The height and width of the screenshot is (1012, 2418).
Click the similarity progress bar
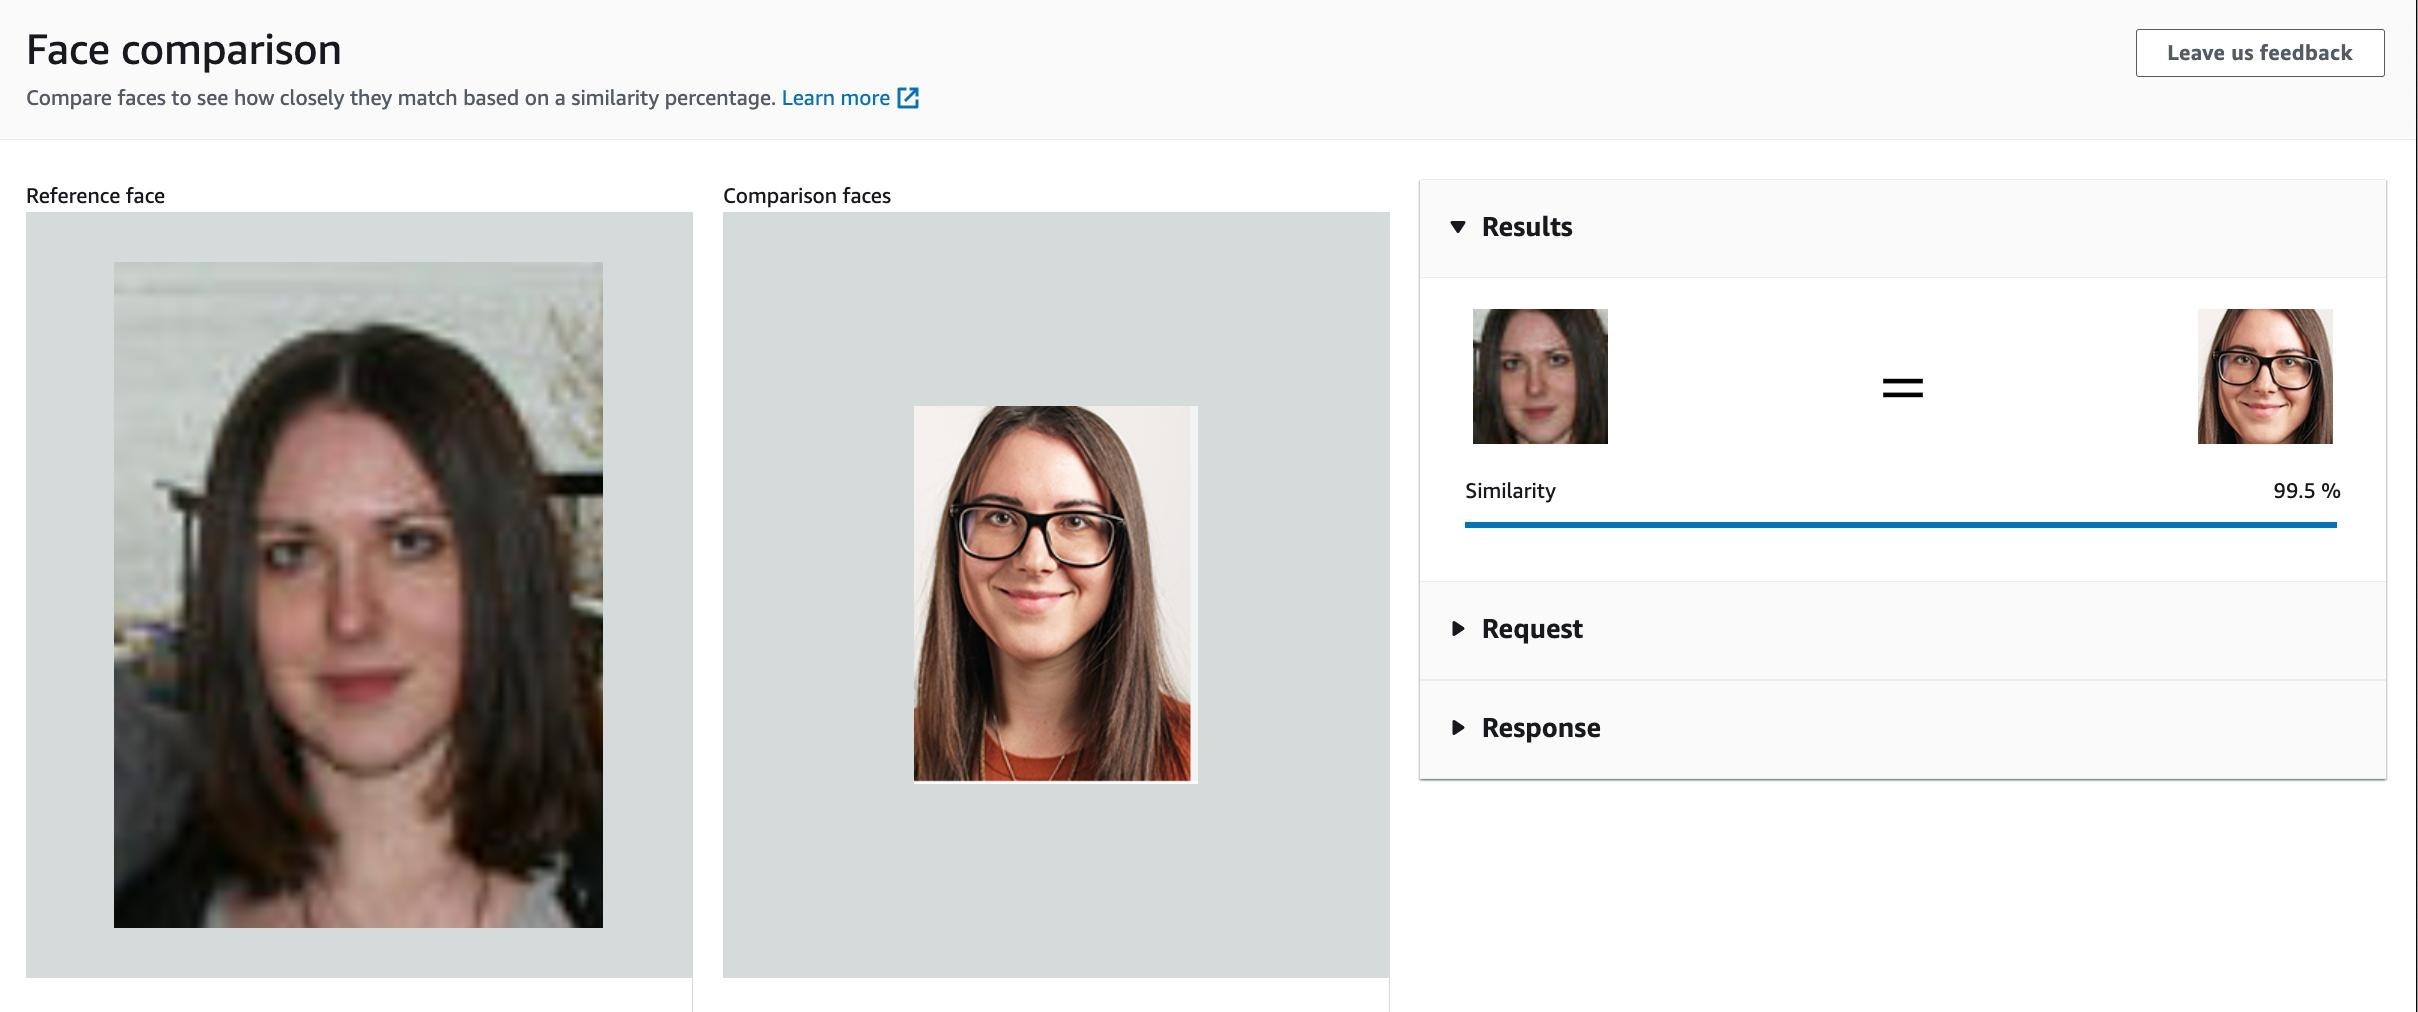coord(1900,524)
